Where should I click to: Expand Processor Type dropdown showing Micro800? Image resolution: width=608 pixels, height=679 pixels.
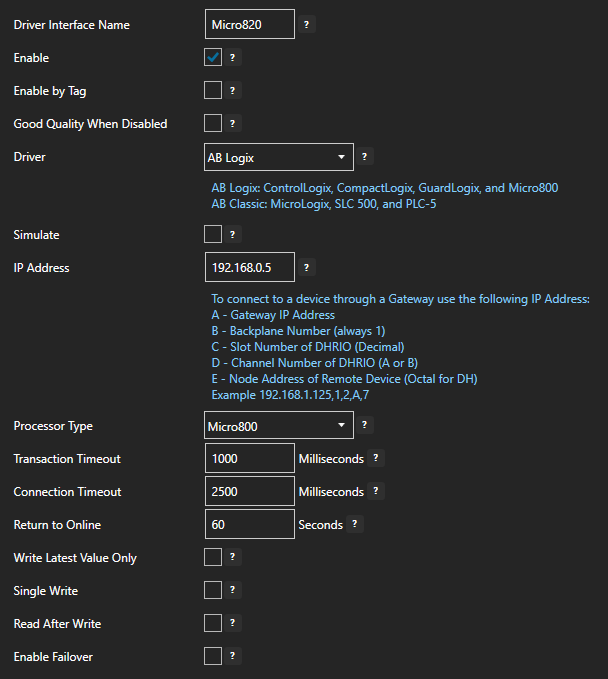279,426
